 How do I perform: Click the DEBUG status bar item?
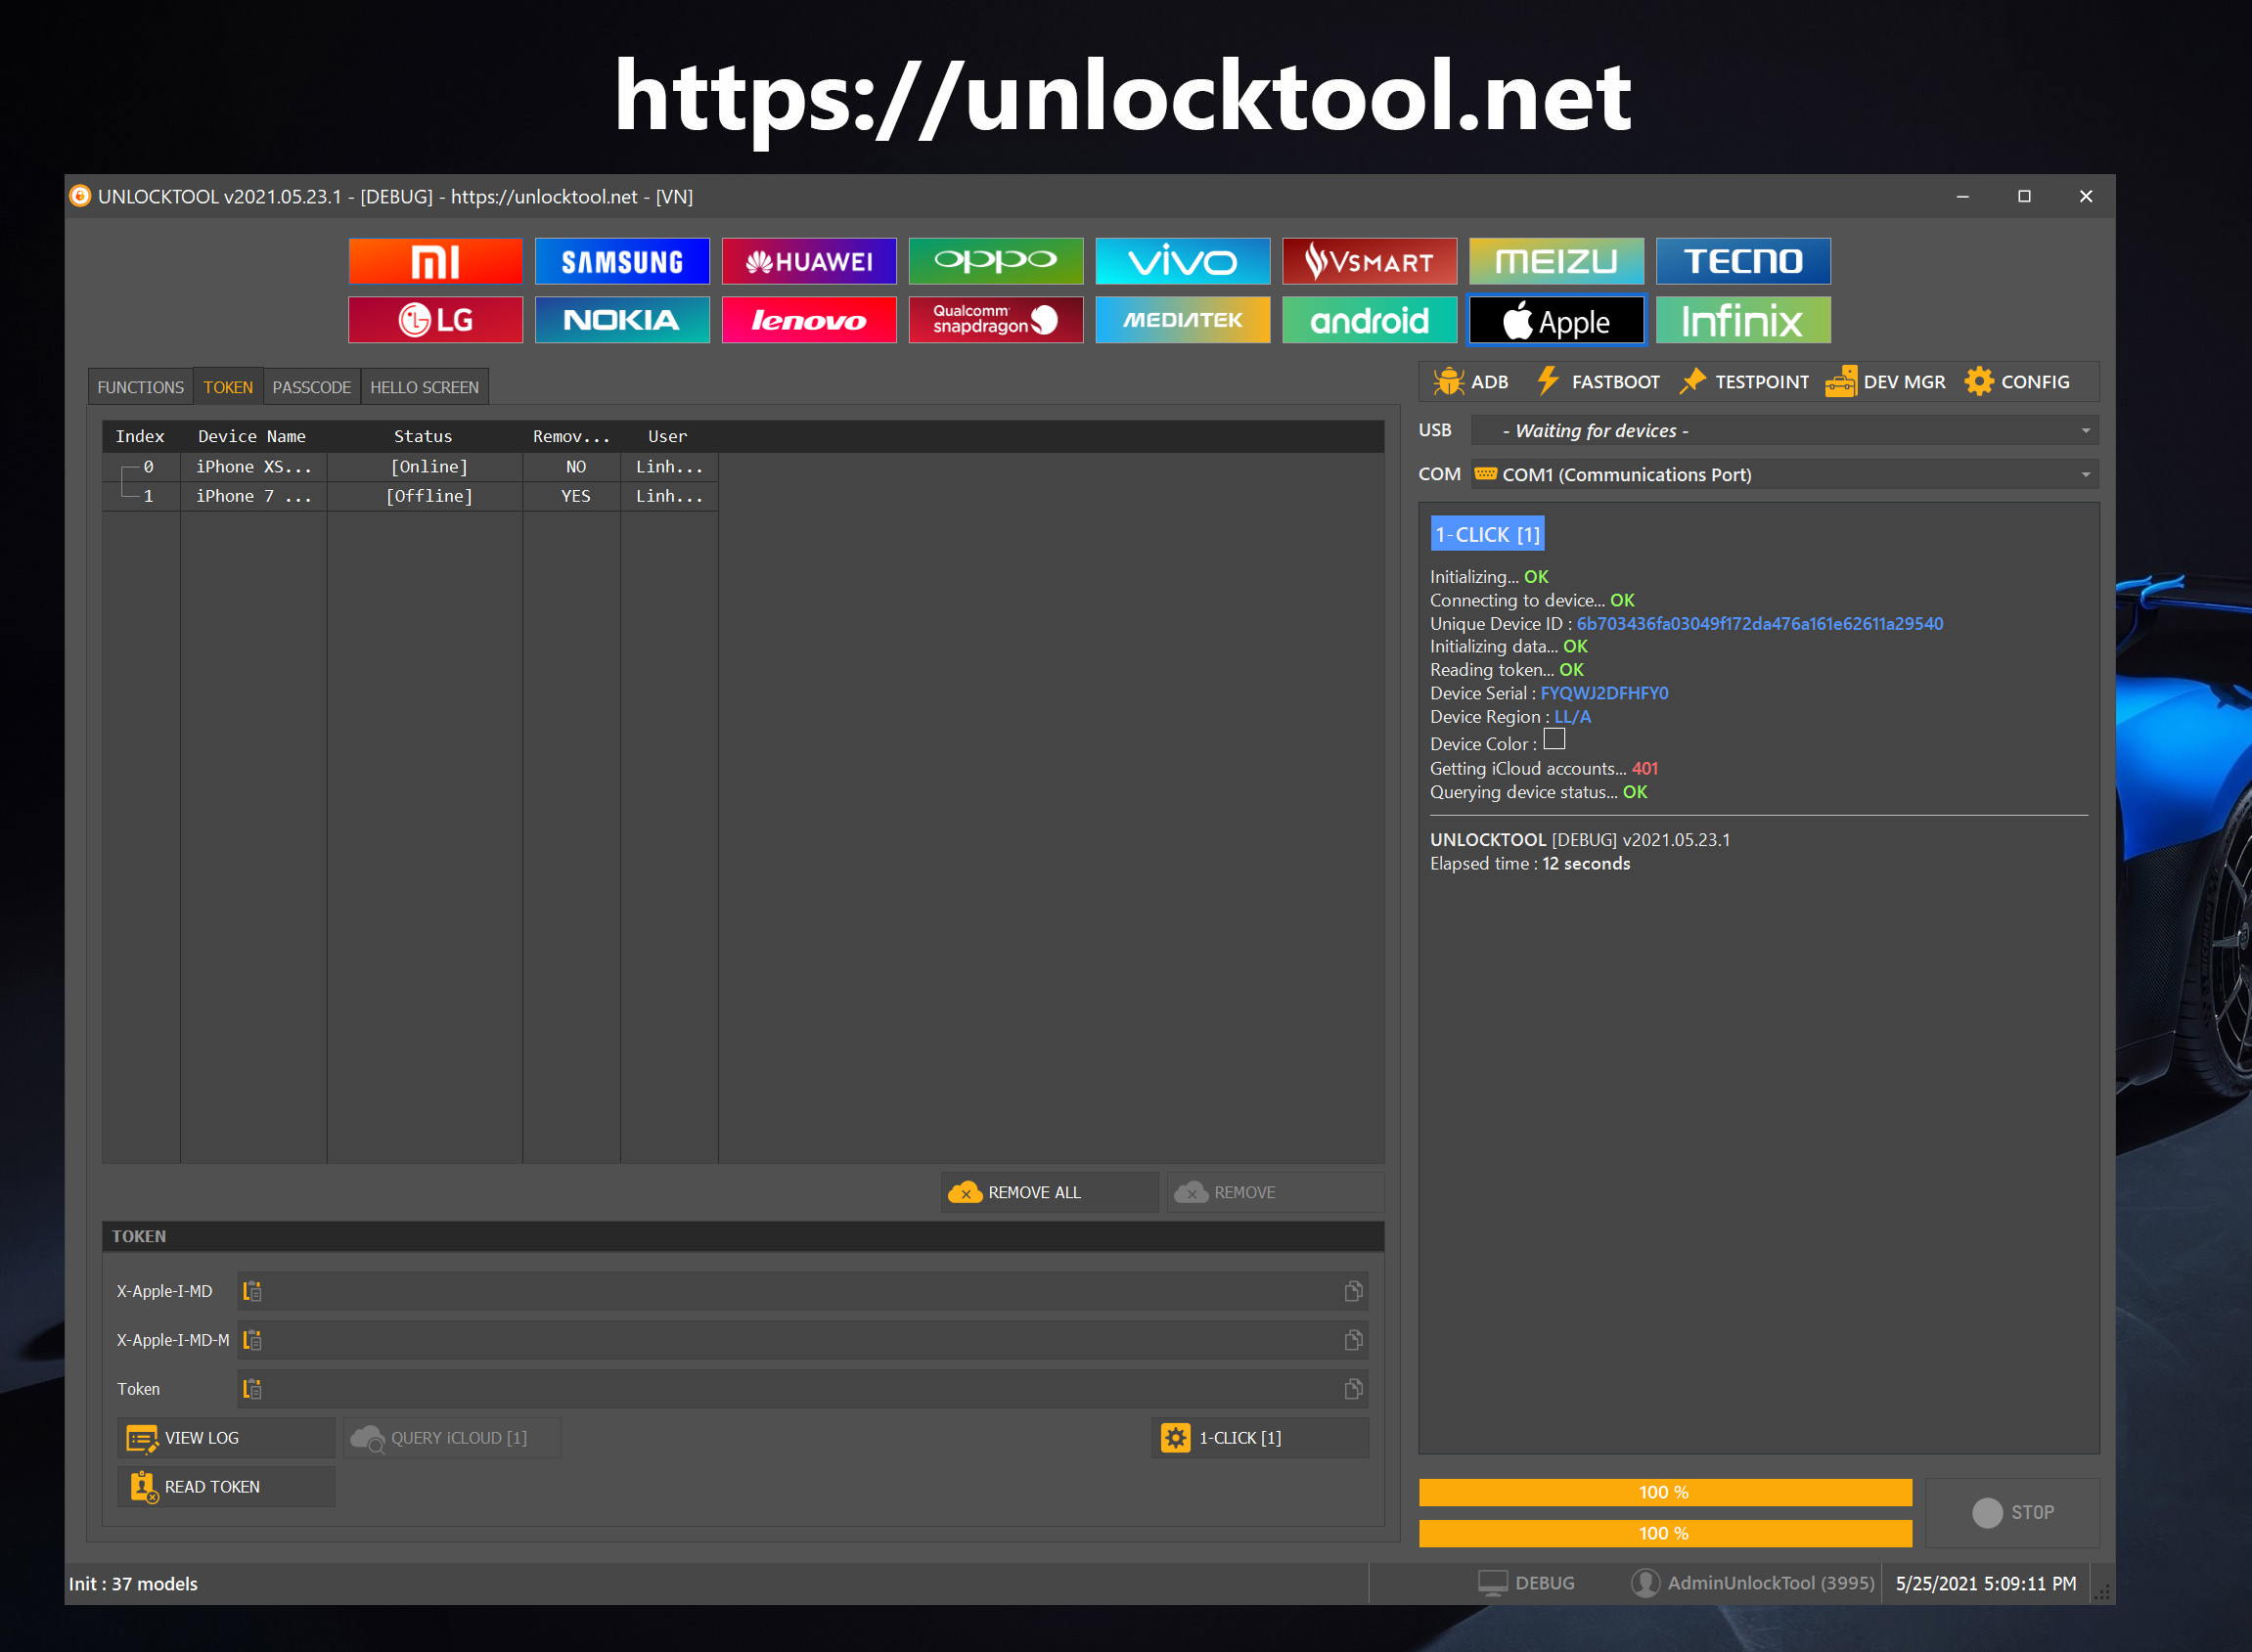point(1527,1583)
